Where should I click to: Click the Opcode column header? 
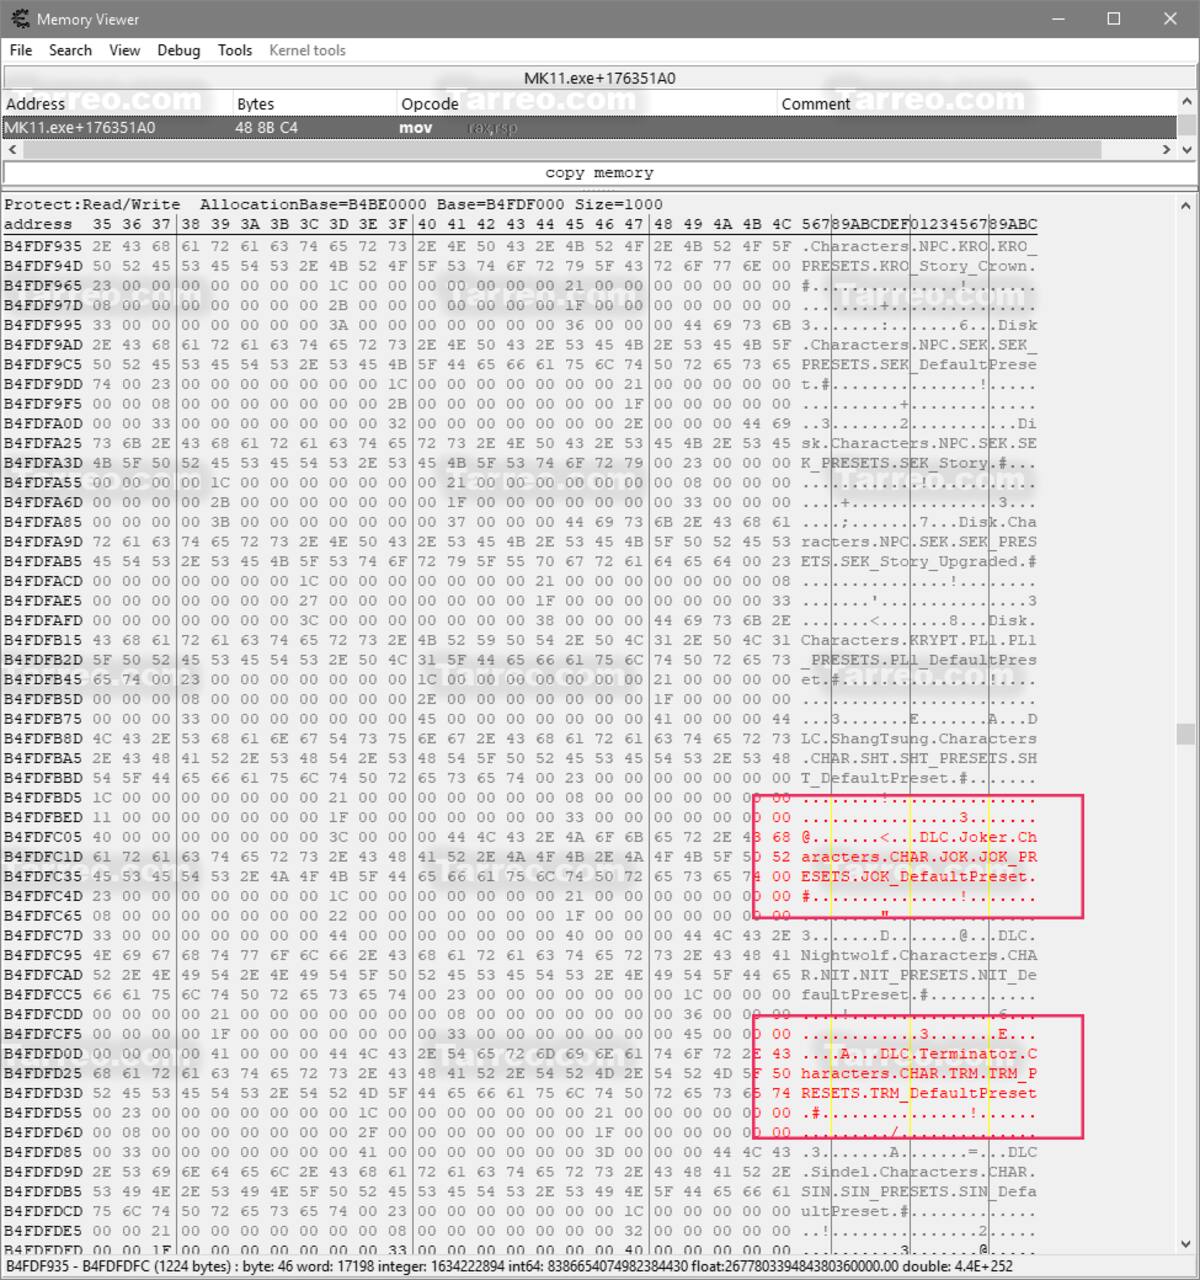click(x=586, y=103)
